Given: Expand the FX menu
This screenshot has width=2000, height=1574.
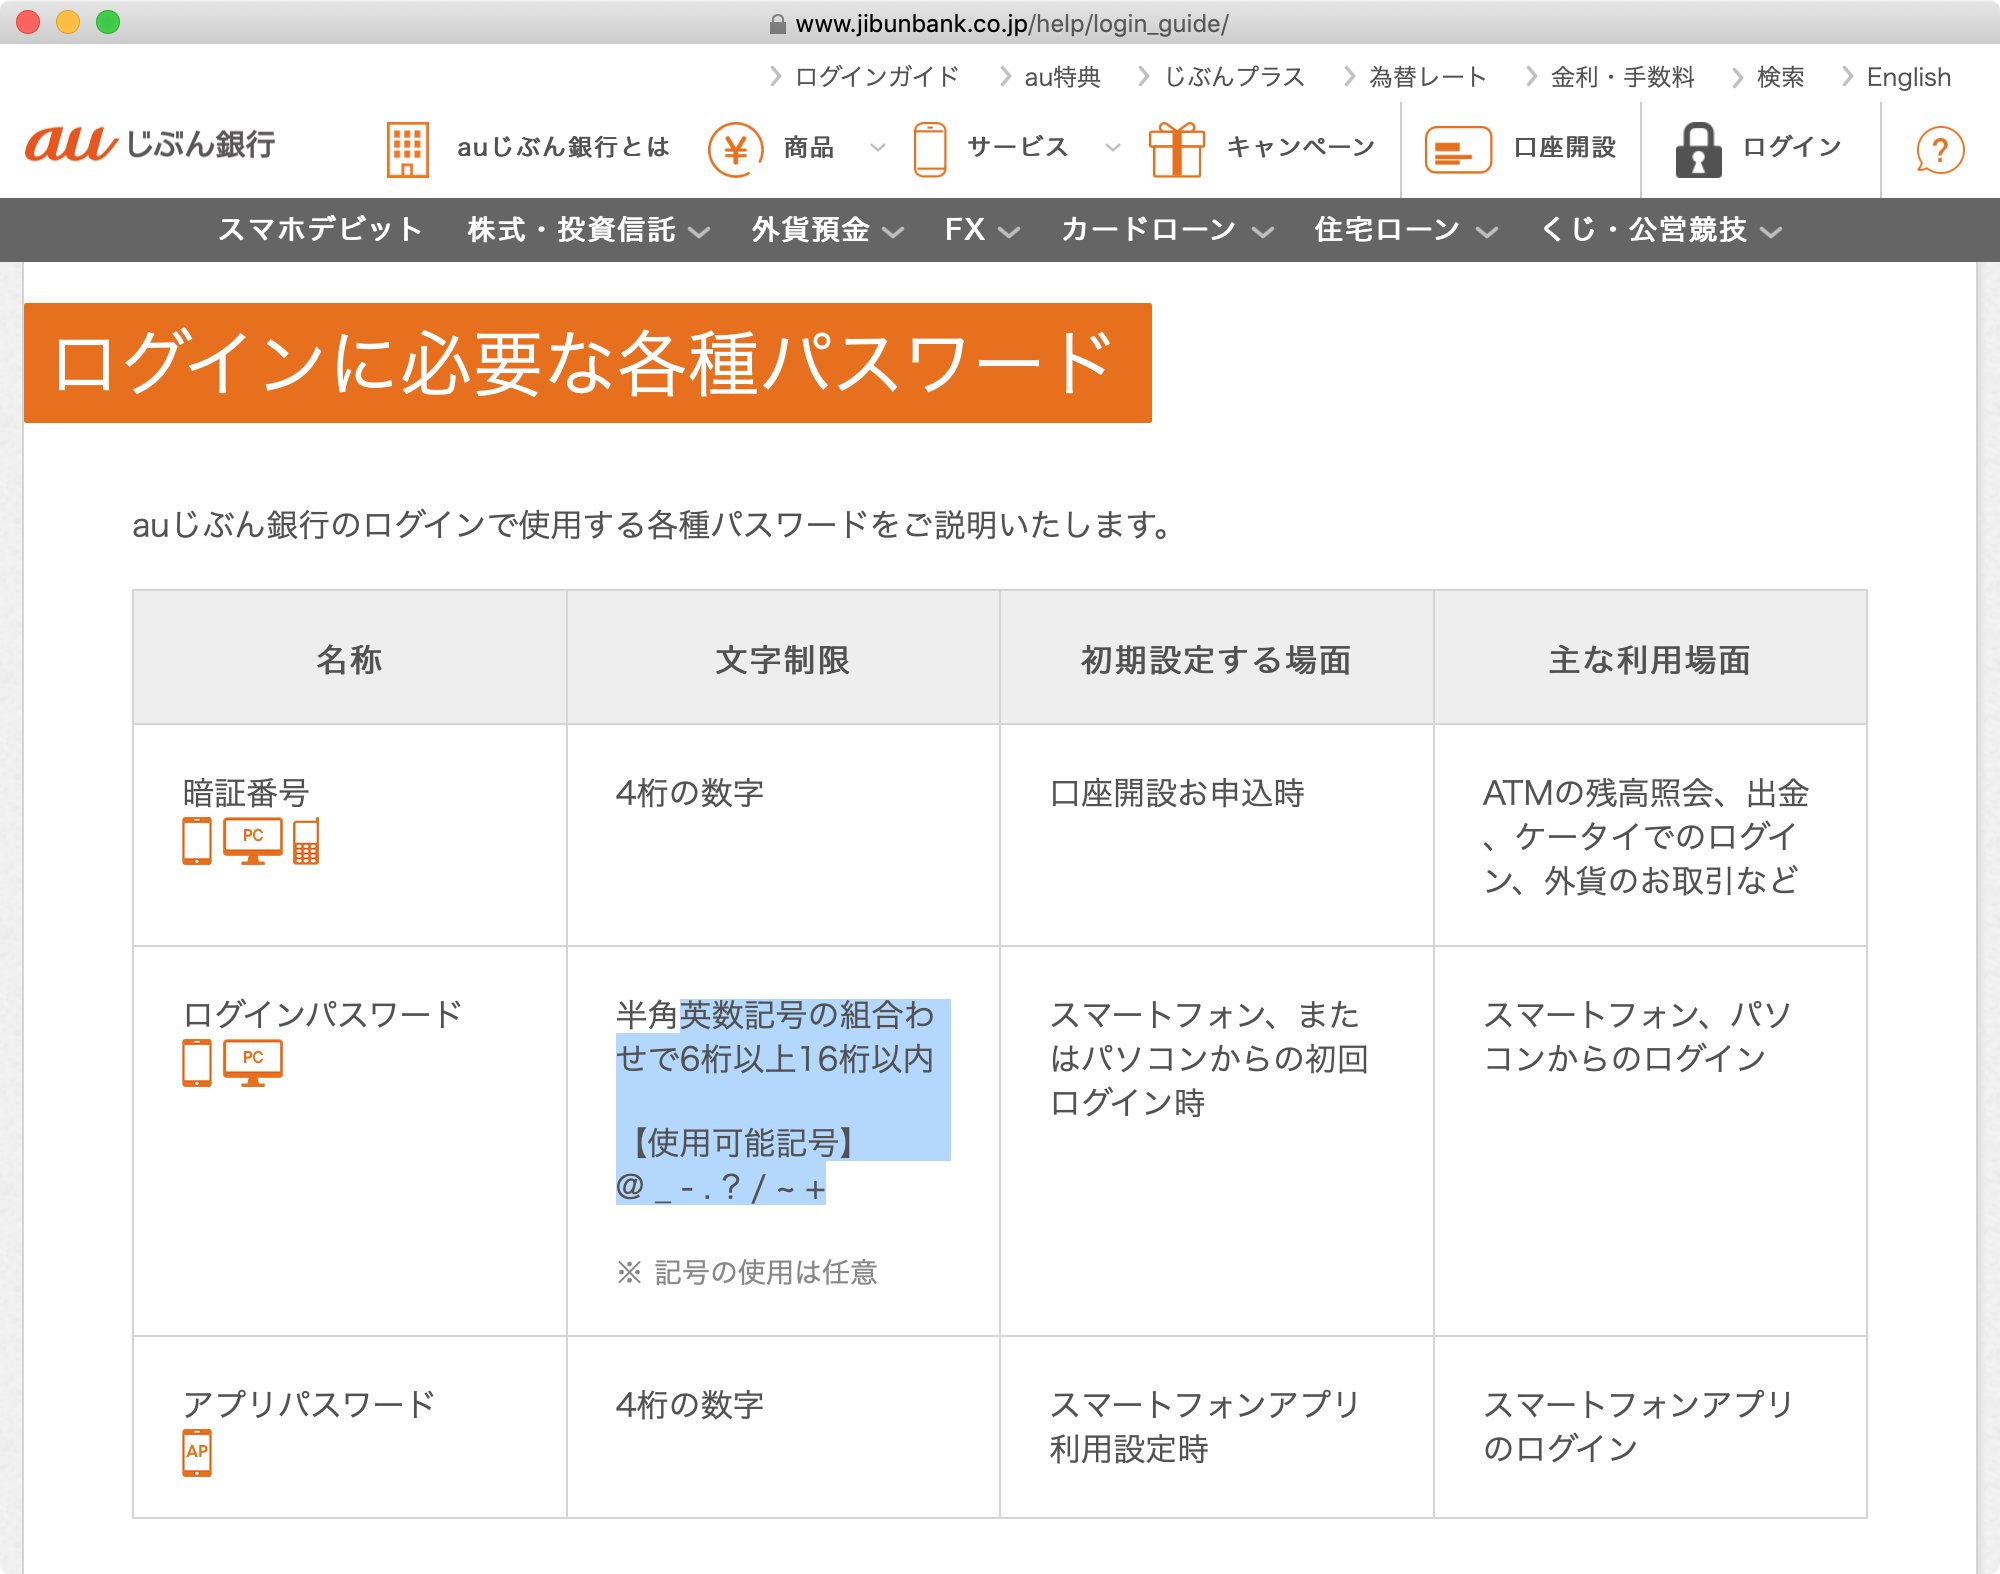Looking at the screenshot, I should coord(982,230).
